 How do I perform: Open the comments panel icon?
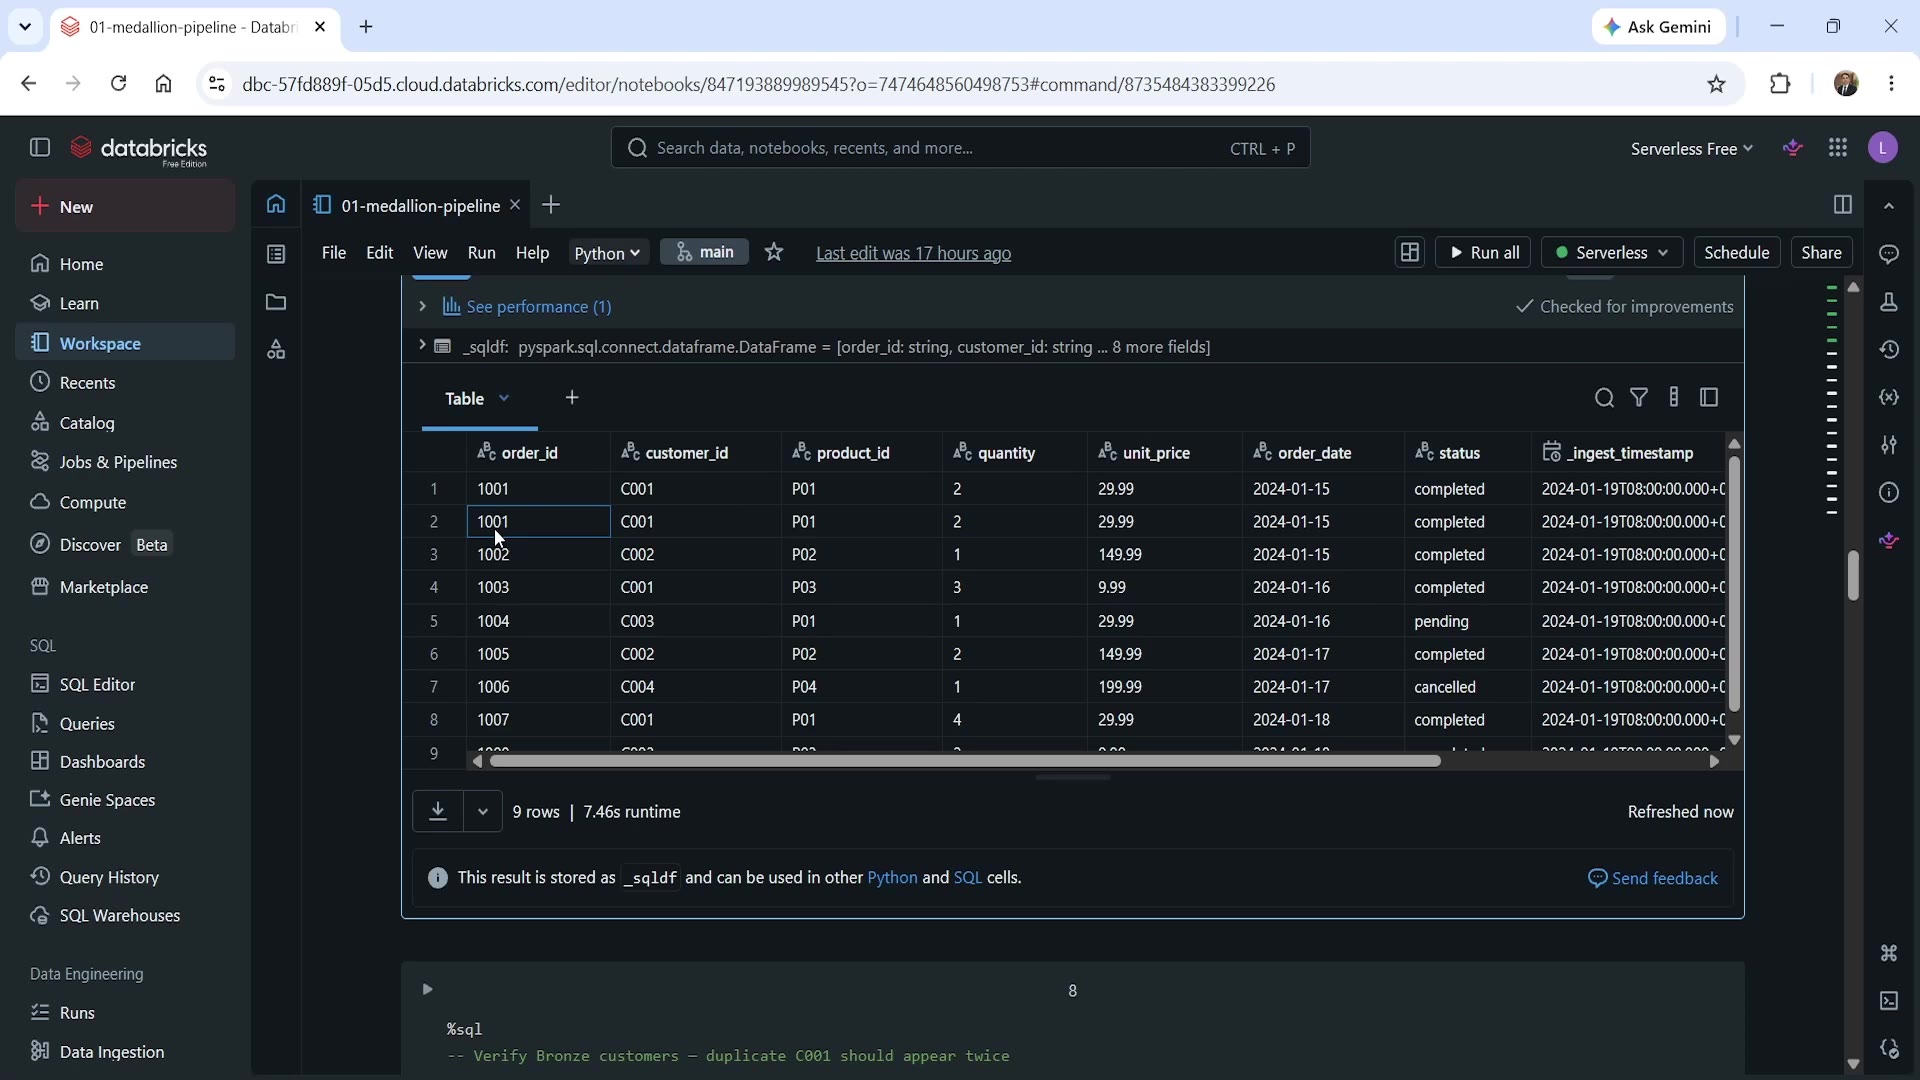click(x=1889, y=254)
